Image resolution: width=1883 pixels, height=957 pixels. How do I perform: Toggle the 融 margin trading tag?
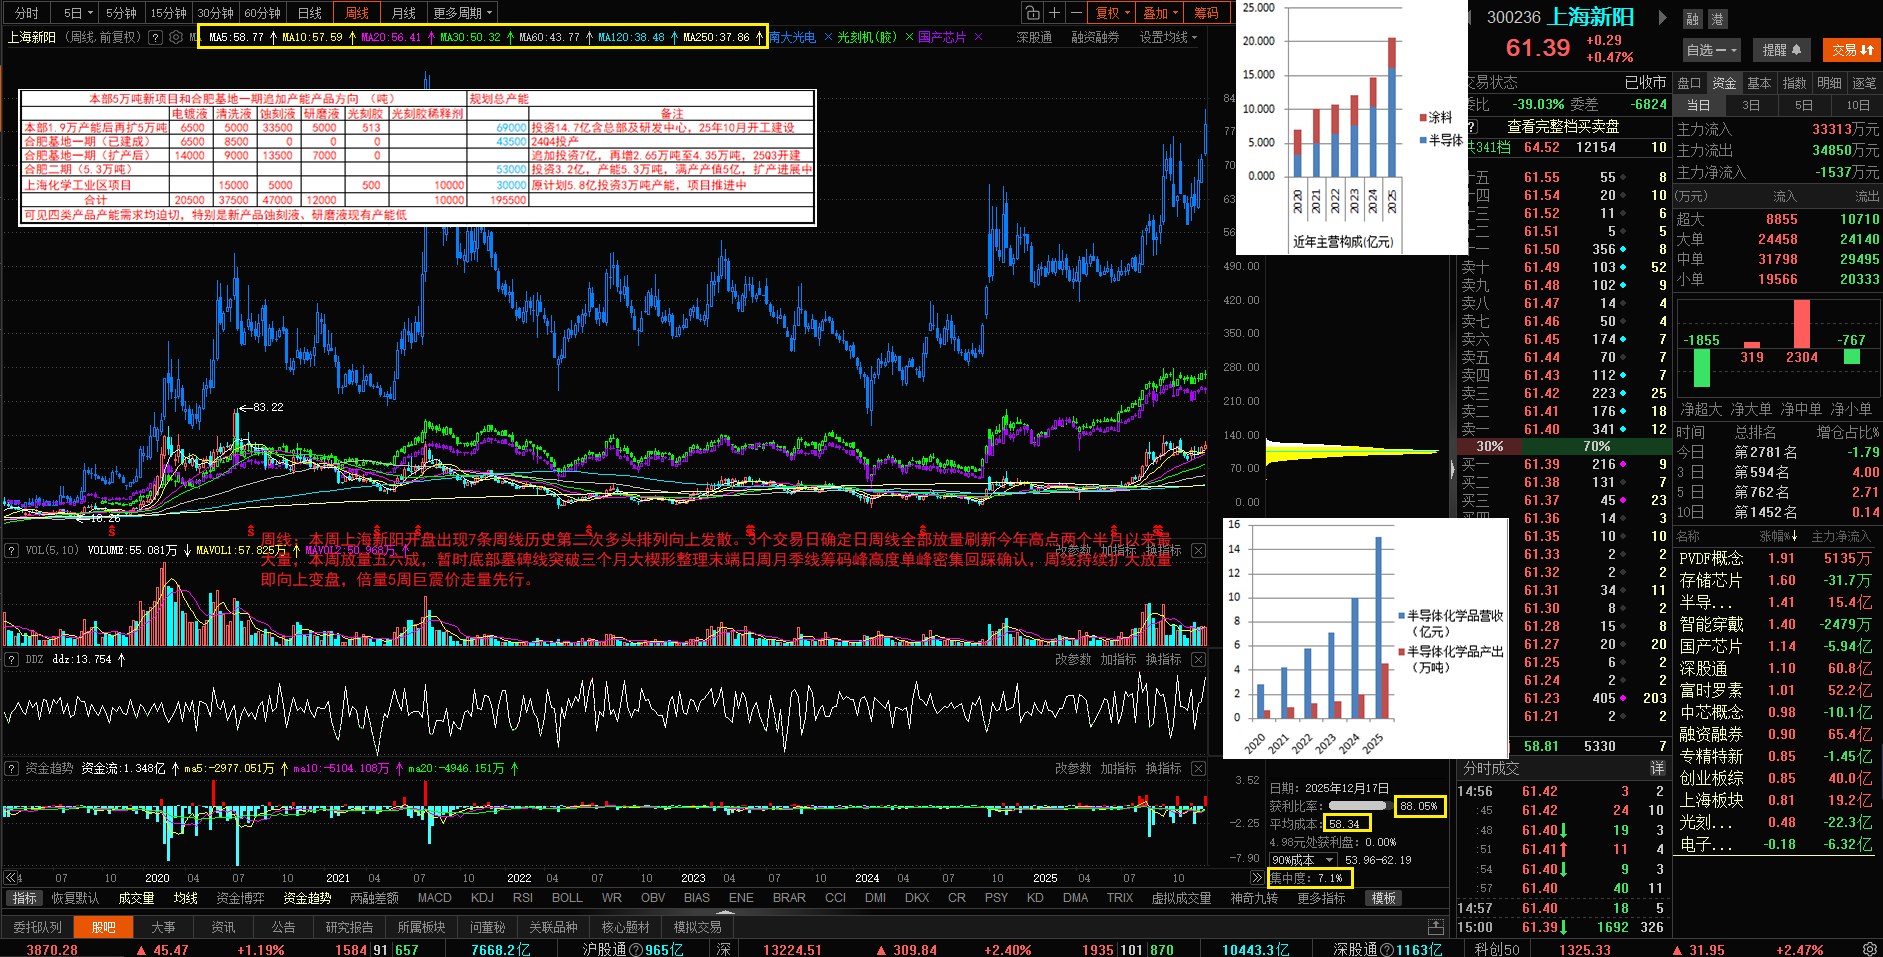tap(1692, 18)
